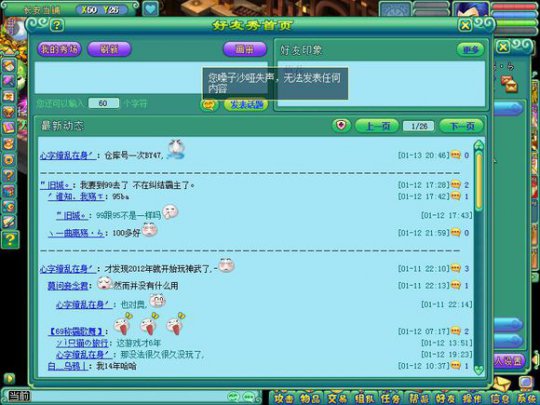Click the heart icon beside the coordinates bar
The width and height of the screenshot is (540, 405).
(150, 9)
